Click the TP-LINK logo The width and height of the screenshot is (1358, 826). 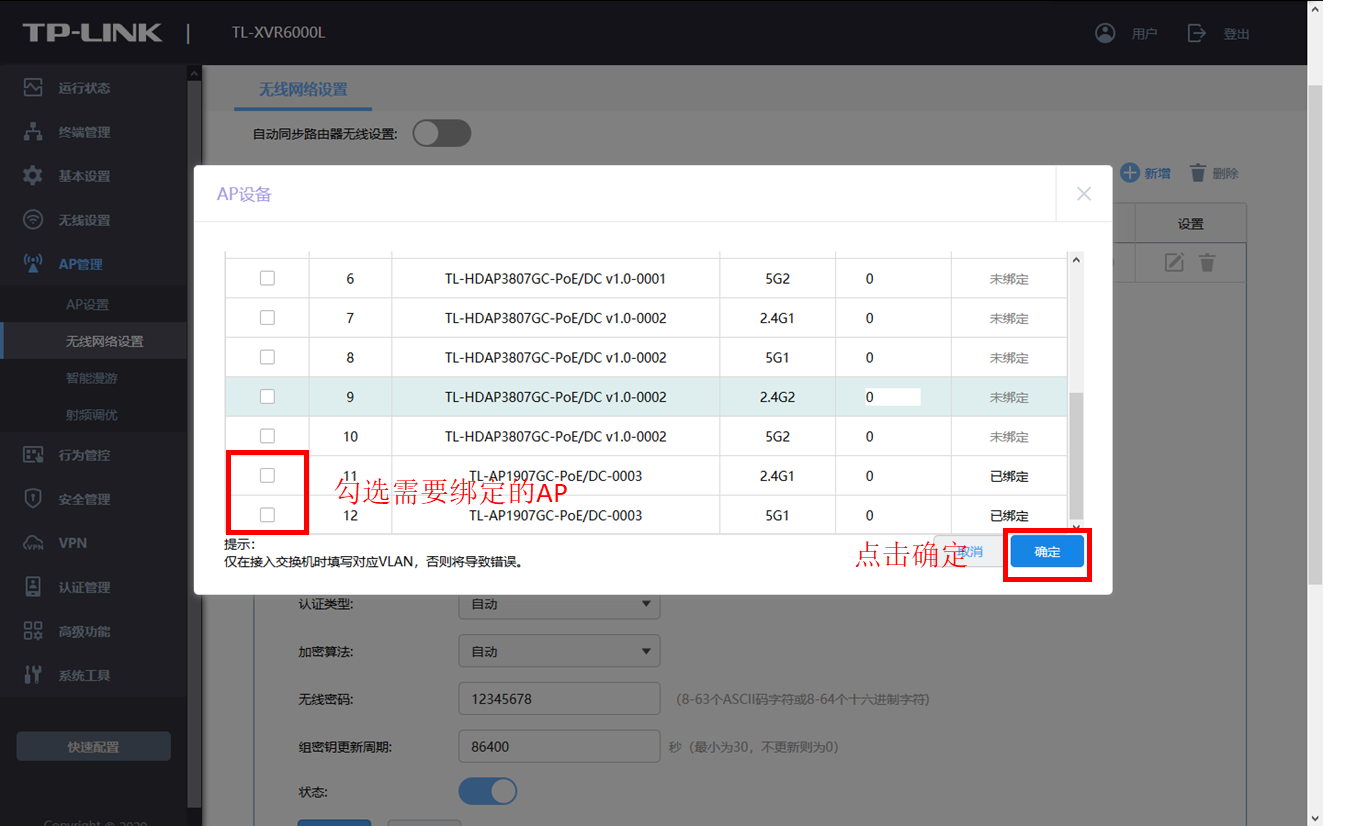pyautogui.click(x=92, y=33)
